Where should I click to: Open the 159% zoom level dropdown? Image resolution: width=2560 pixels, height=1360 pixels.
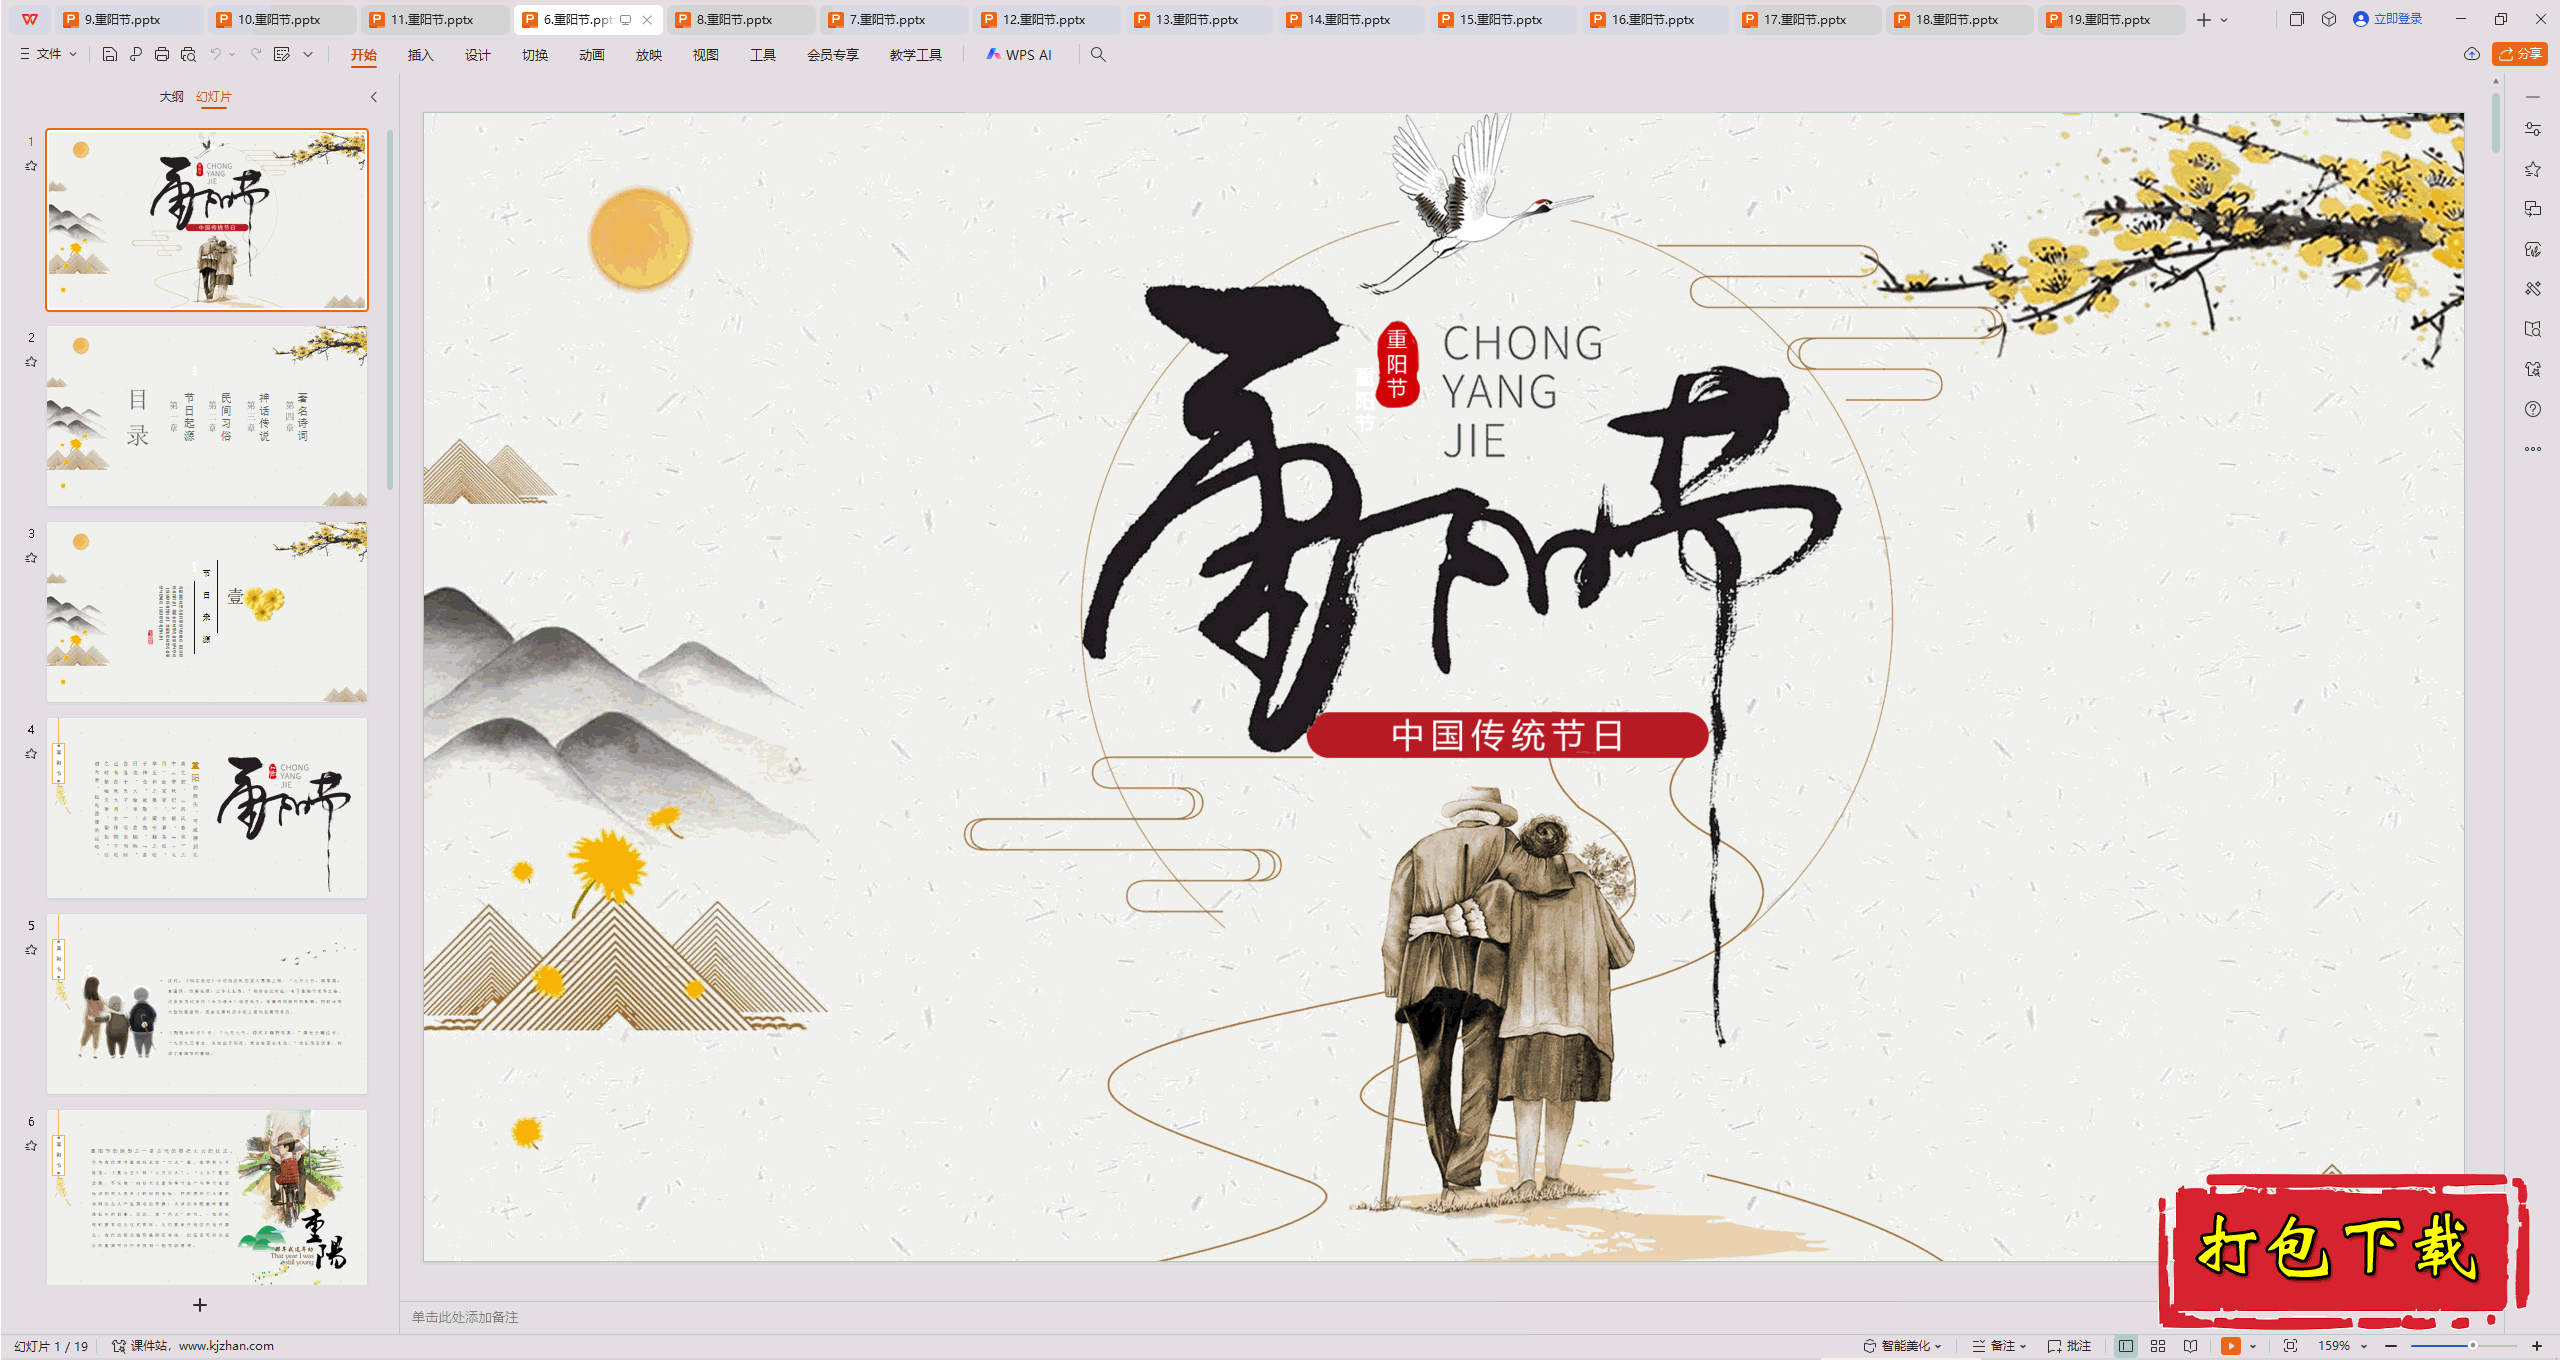(x=2342, y=1346)
